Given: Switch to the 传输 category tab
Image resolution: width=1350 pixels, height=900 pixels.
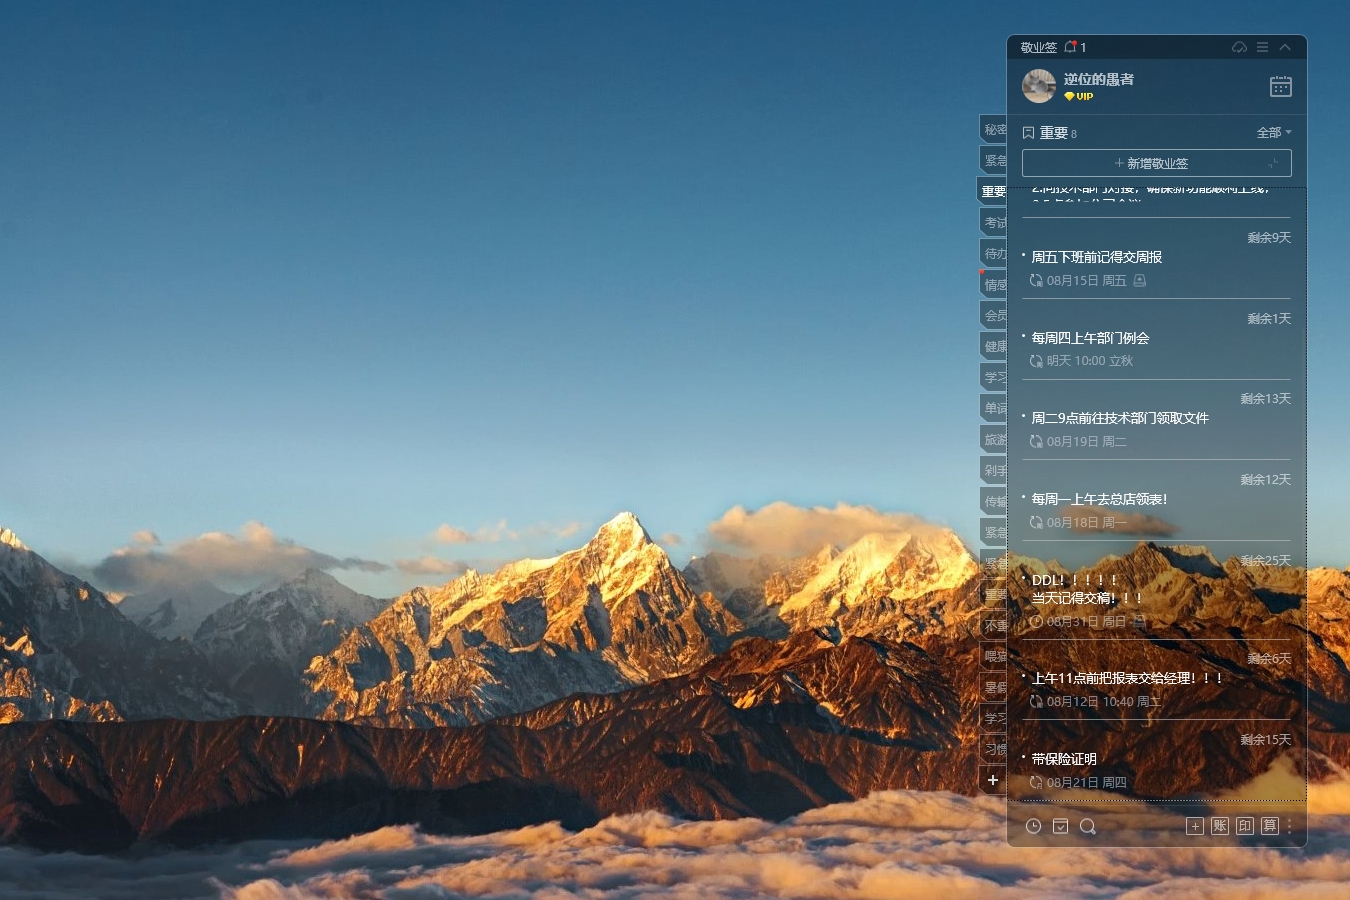Looking at the screenshot, I should 993,501.
